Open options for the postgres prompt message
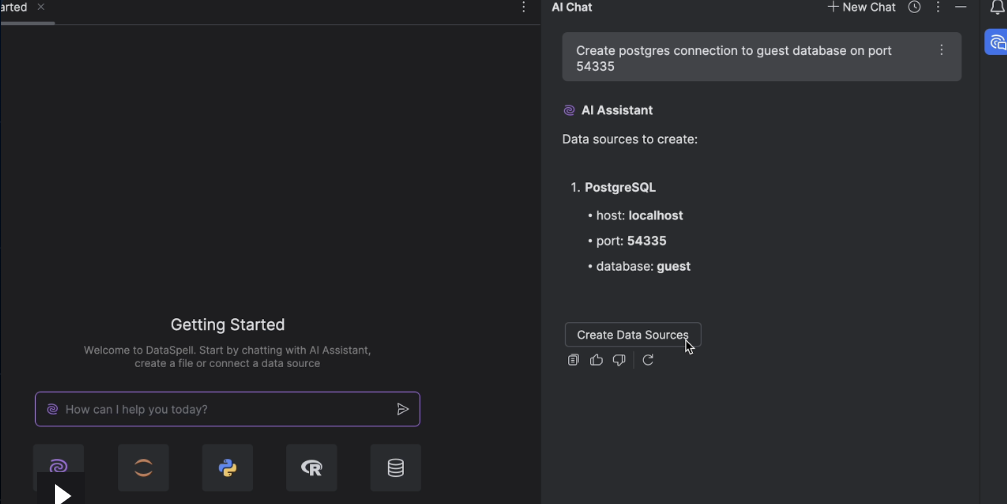 (x=941, y=50)
